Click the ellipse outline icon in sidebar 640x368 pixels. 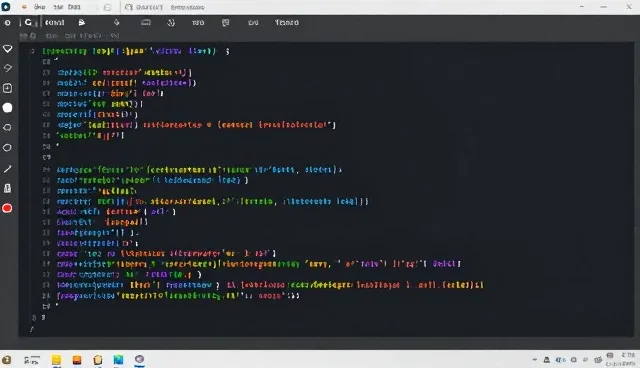pyautogui.click(x=7, y=148)
